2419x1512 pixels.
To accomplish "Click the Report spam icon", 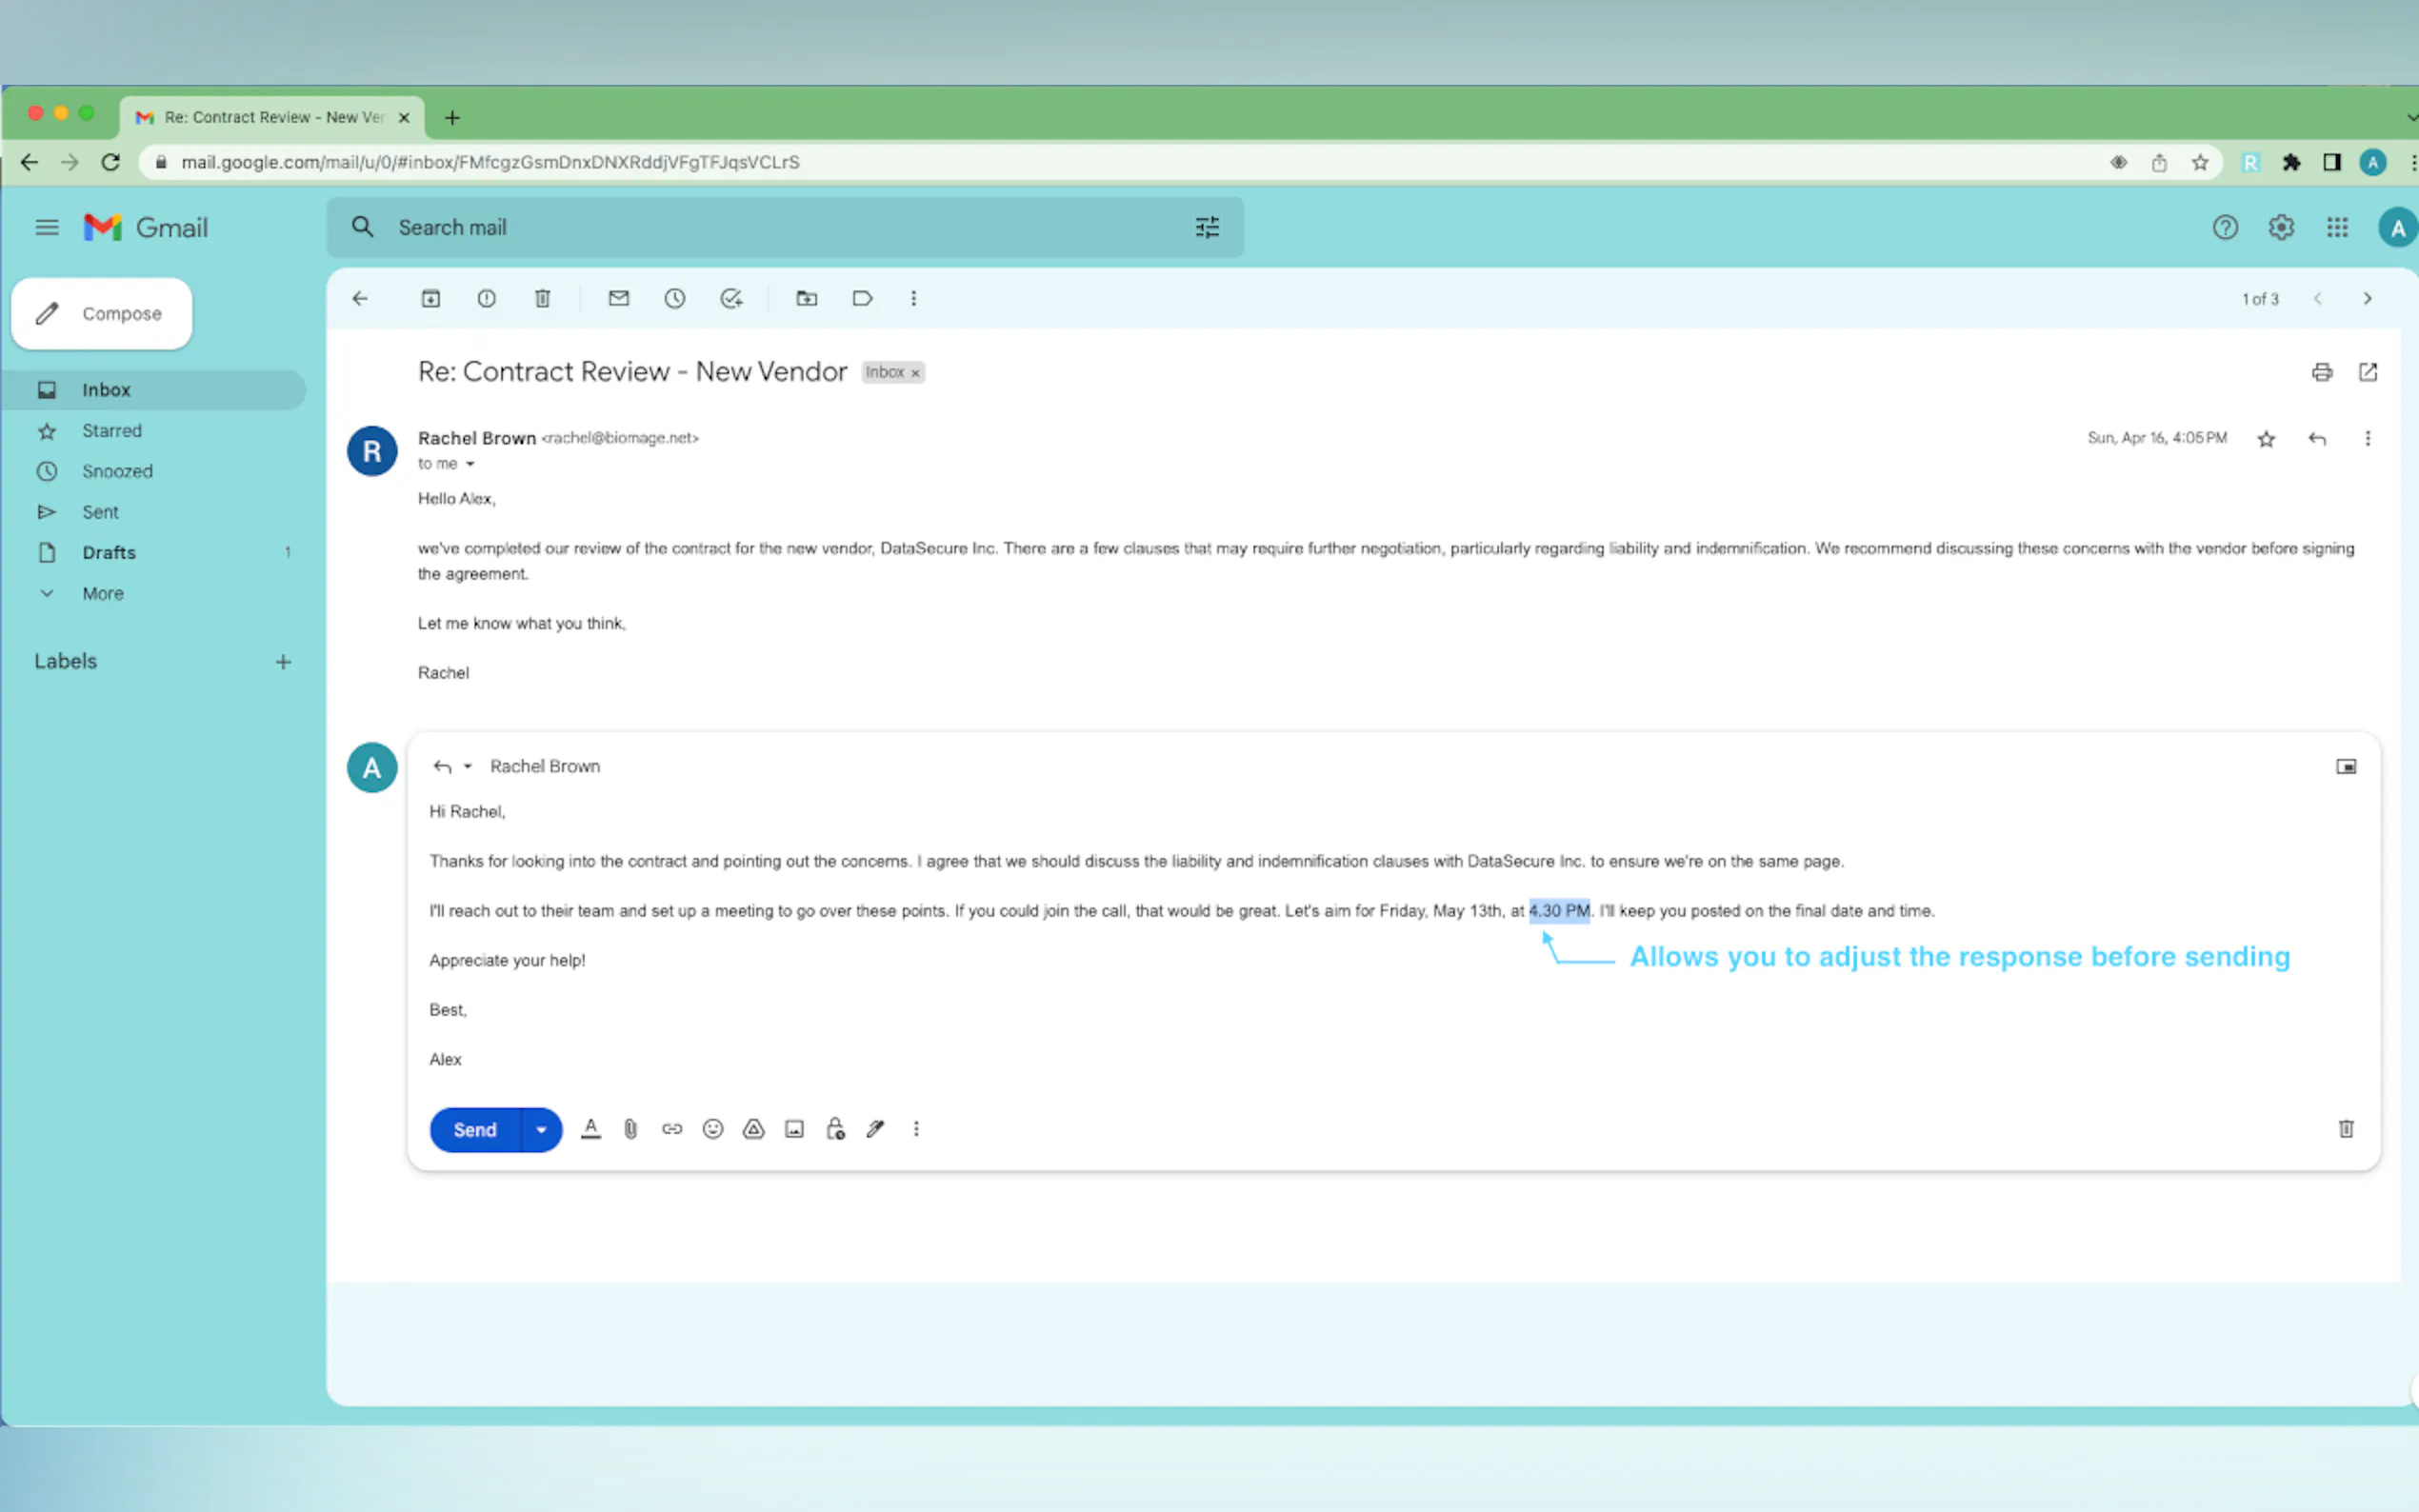I will (486, 298).
